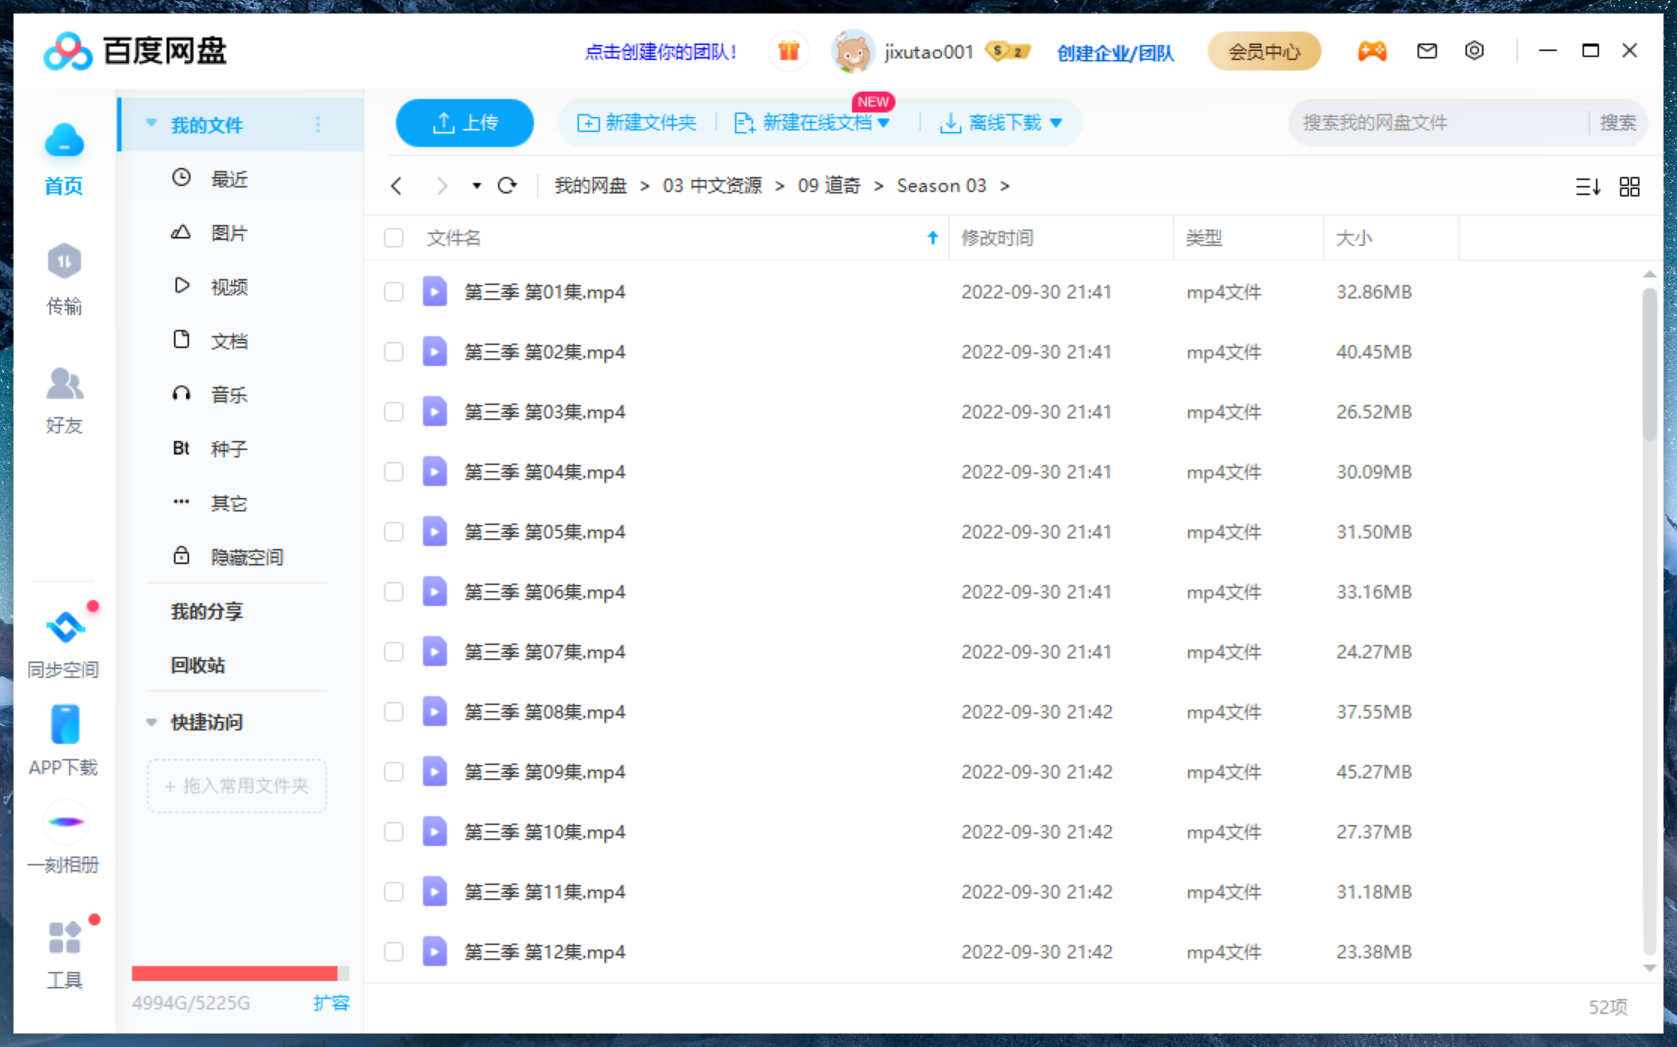Open the 传输 transfer panel icon
This screenshot has height=1047, width=1677.
point(64,263)
